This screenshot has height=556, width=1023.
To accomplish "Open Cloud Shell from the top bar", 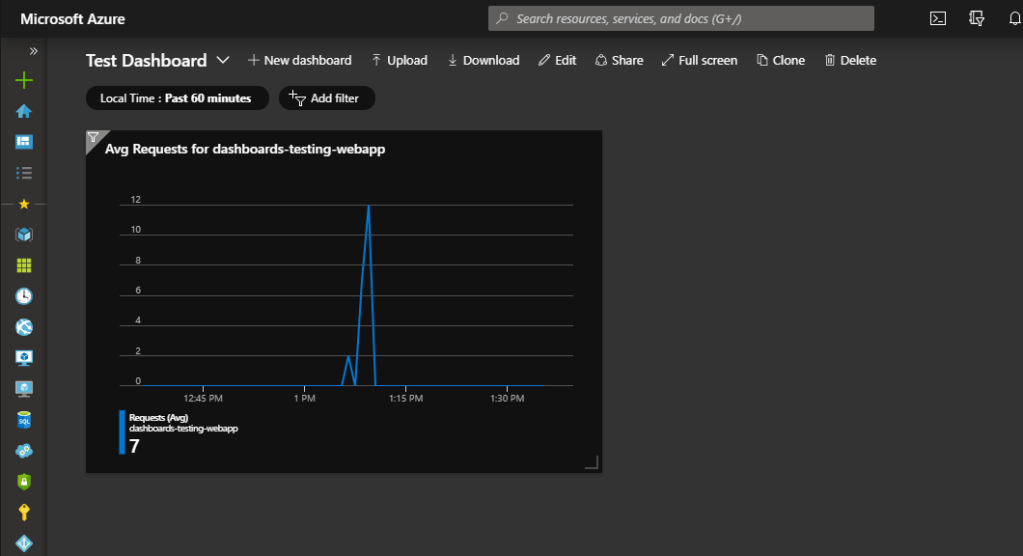I will point(938,19).
